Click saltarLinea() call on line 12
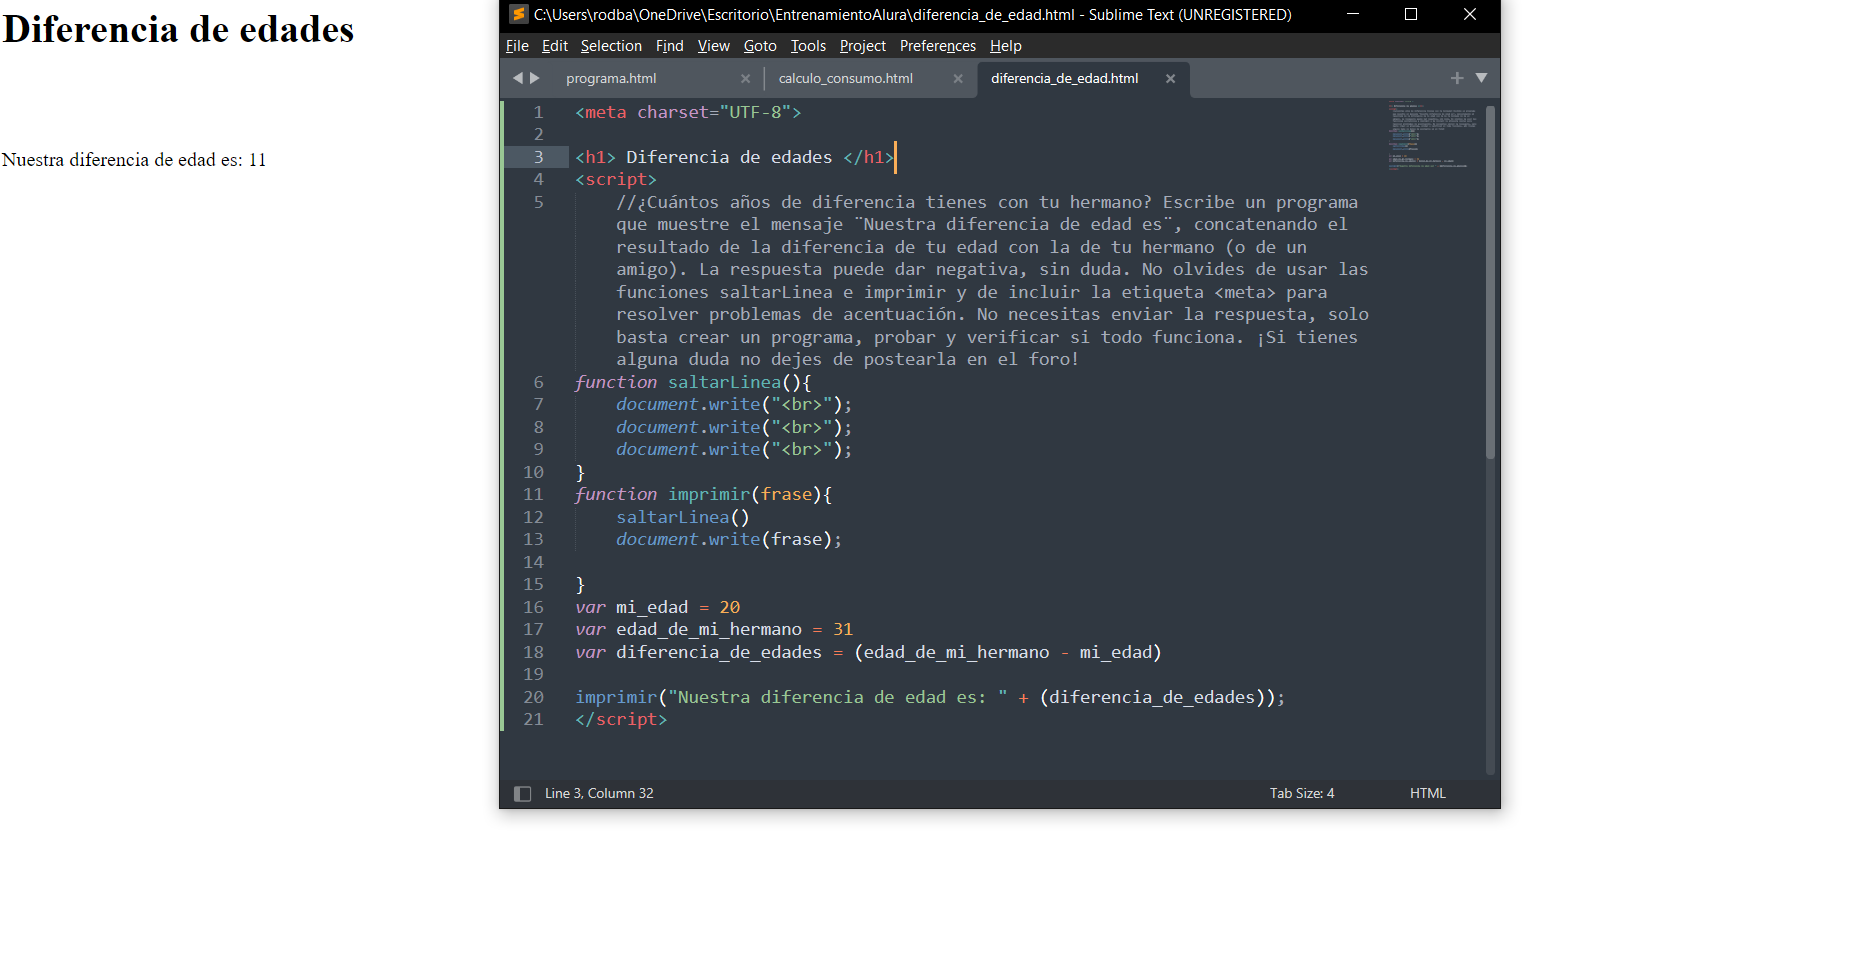 click(x=683, y=517)
